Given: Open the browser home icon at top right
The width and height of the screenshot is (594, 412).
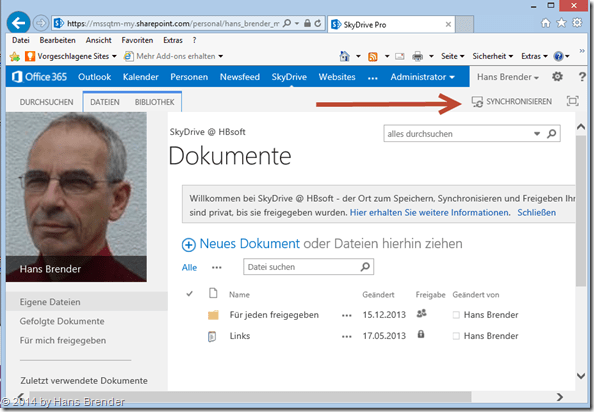Looking at the screenshot, I should point(546,23).
